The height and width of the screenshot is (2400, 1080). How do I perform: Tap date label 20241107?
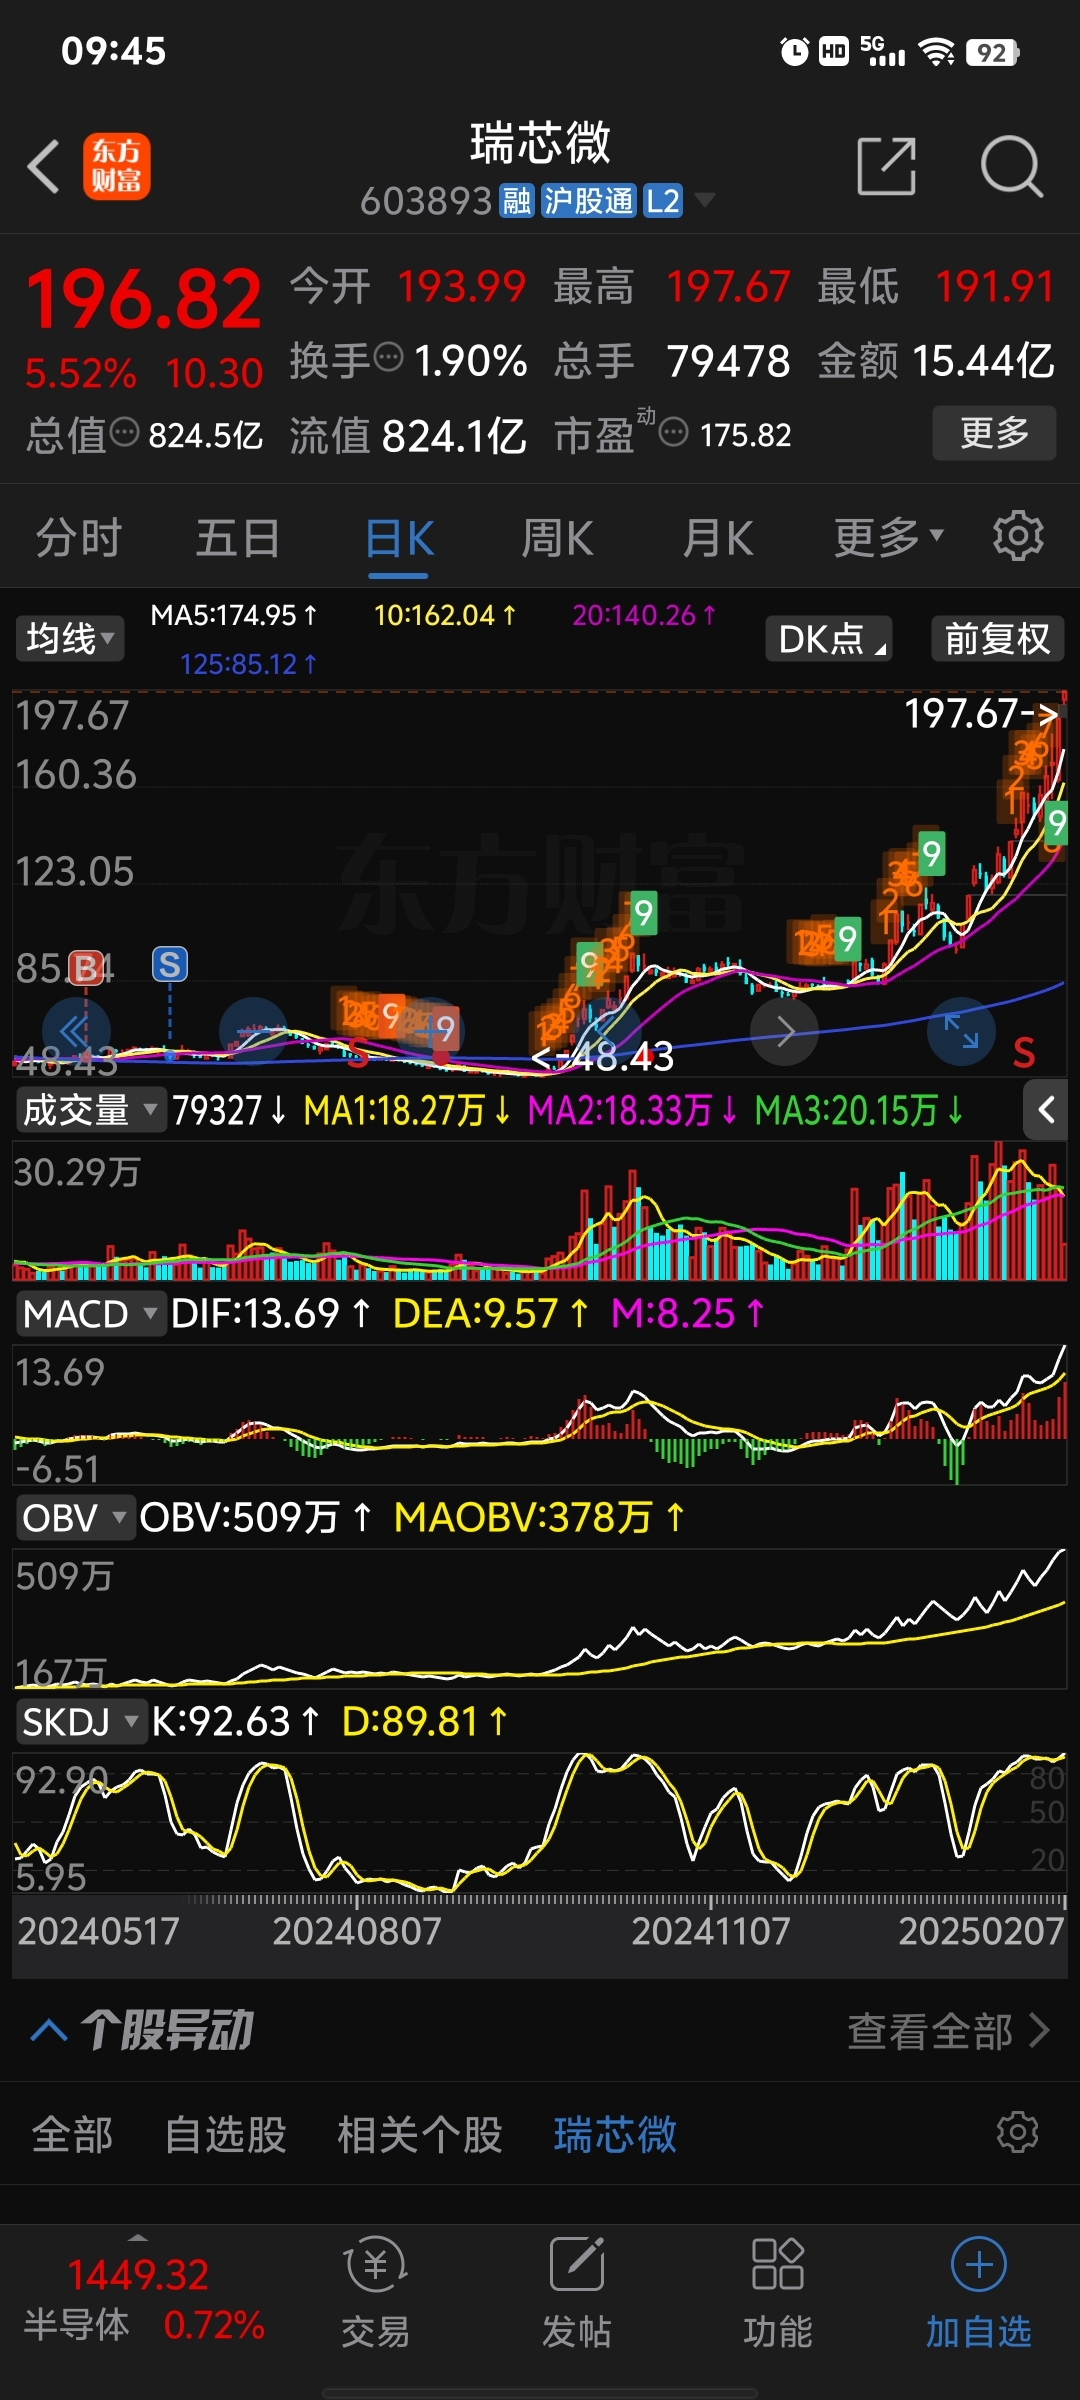711,1930
